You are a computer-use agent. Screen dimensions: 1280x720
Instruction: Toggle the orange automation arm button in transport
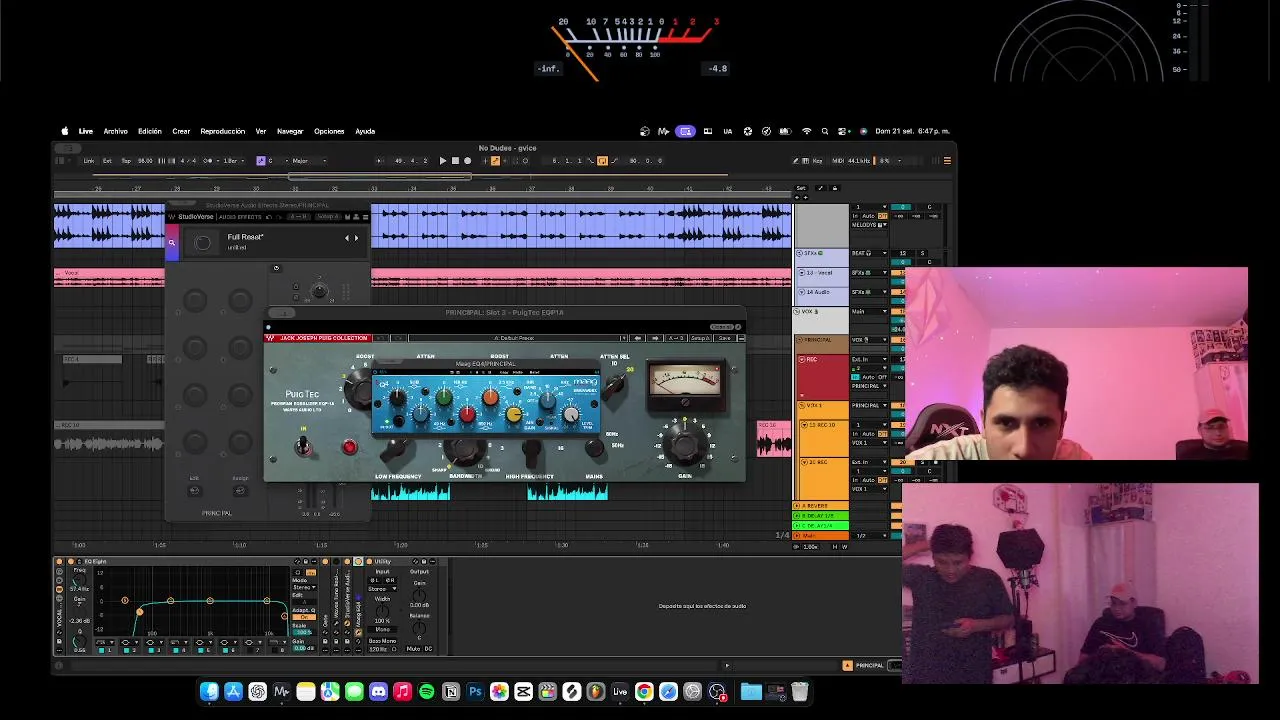tap(495, 160)
